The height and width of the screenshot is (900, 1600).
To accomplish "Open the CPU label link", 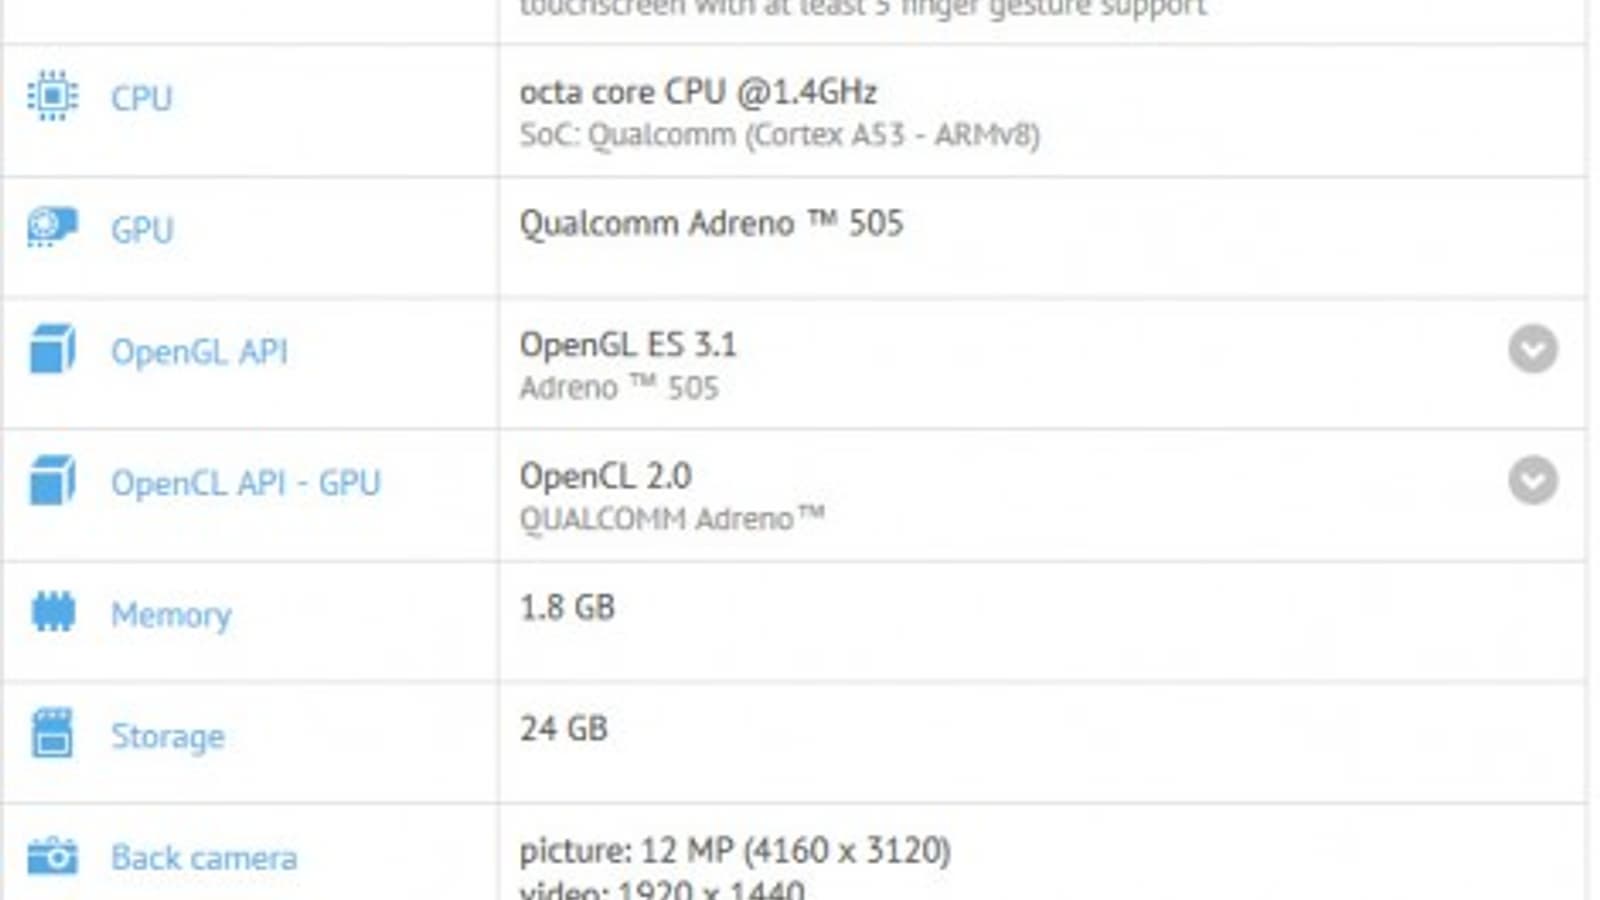I will pyautogui.click(x=141, y=98).
